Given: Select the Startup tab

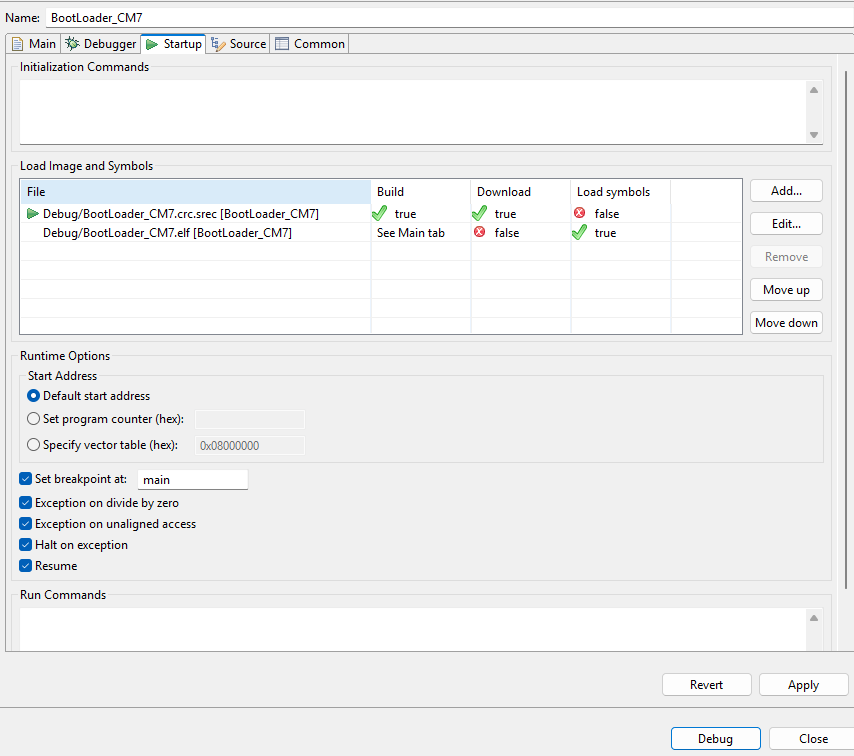Looking at the screenshot, I should click(x=174, y=44).
